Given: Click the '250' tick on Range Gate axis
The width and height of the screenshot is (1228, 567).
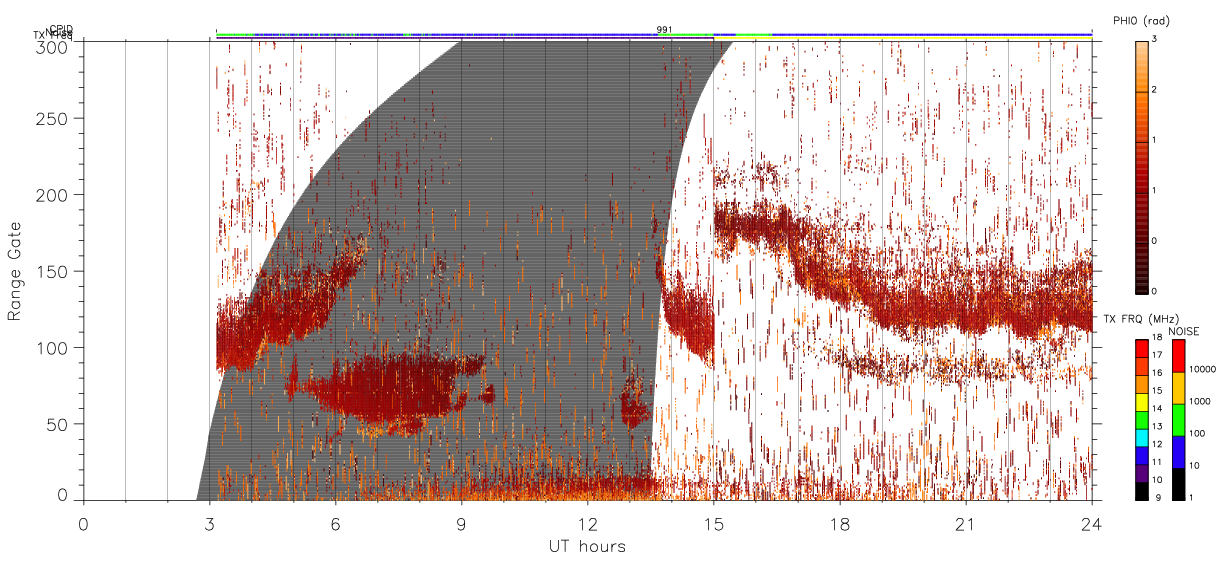Looking at the screenshot, I should 54,118.
